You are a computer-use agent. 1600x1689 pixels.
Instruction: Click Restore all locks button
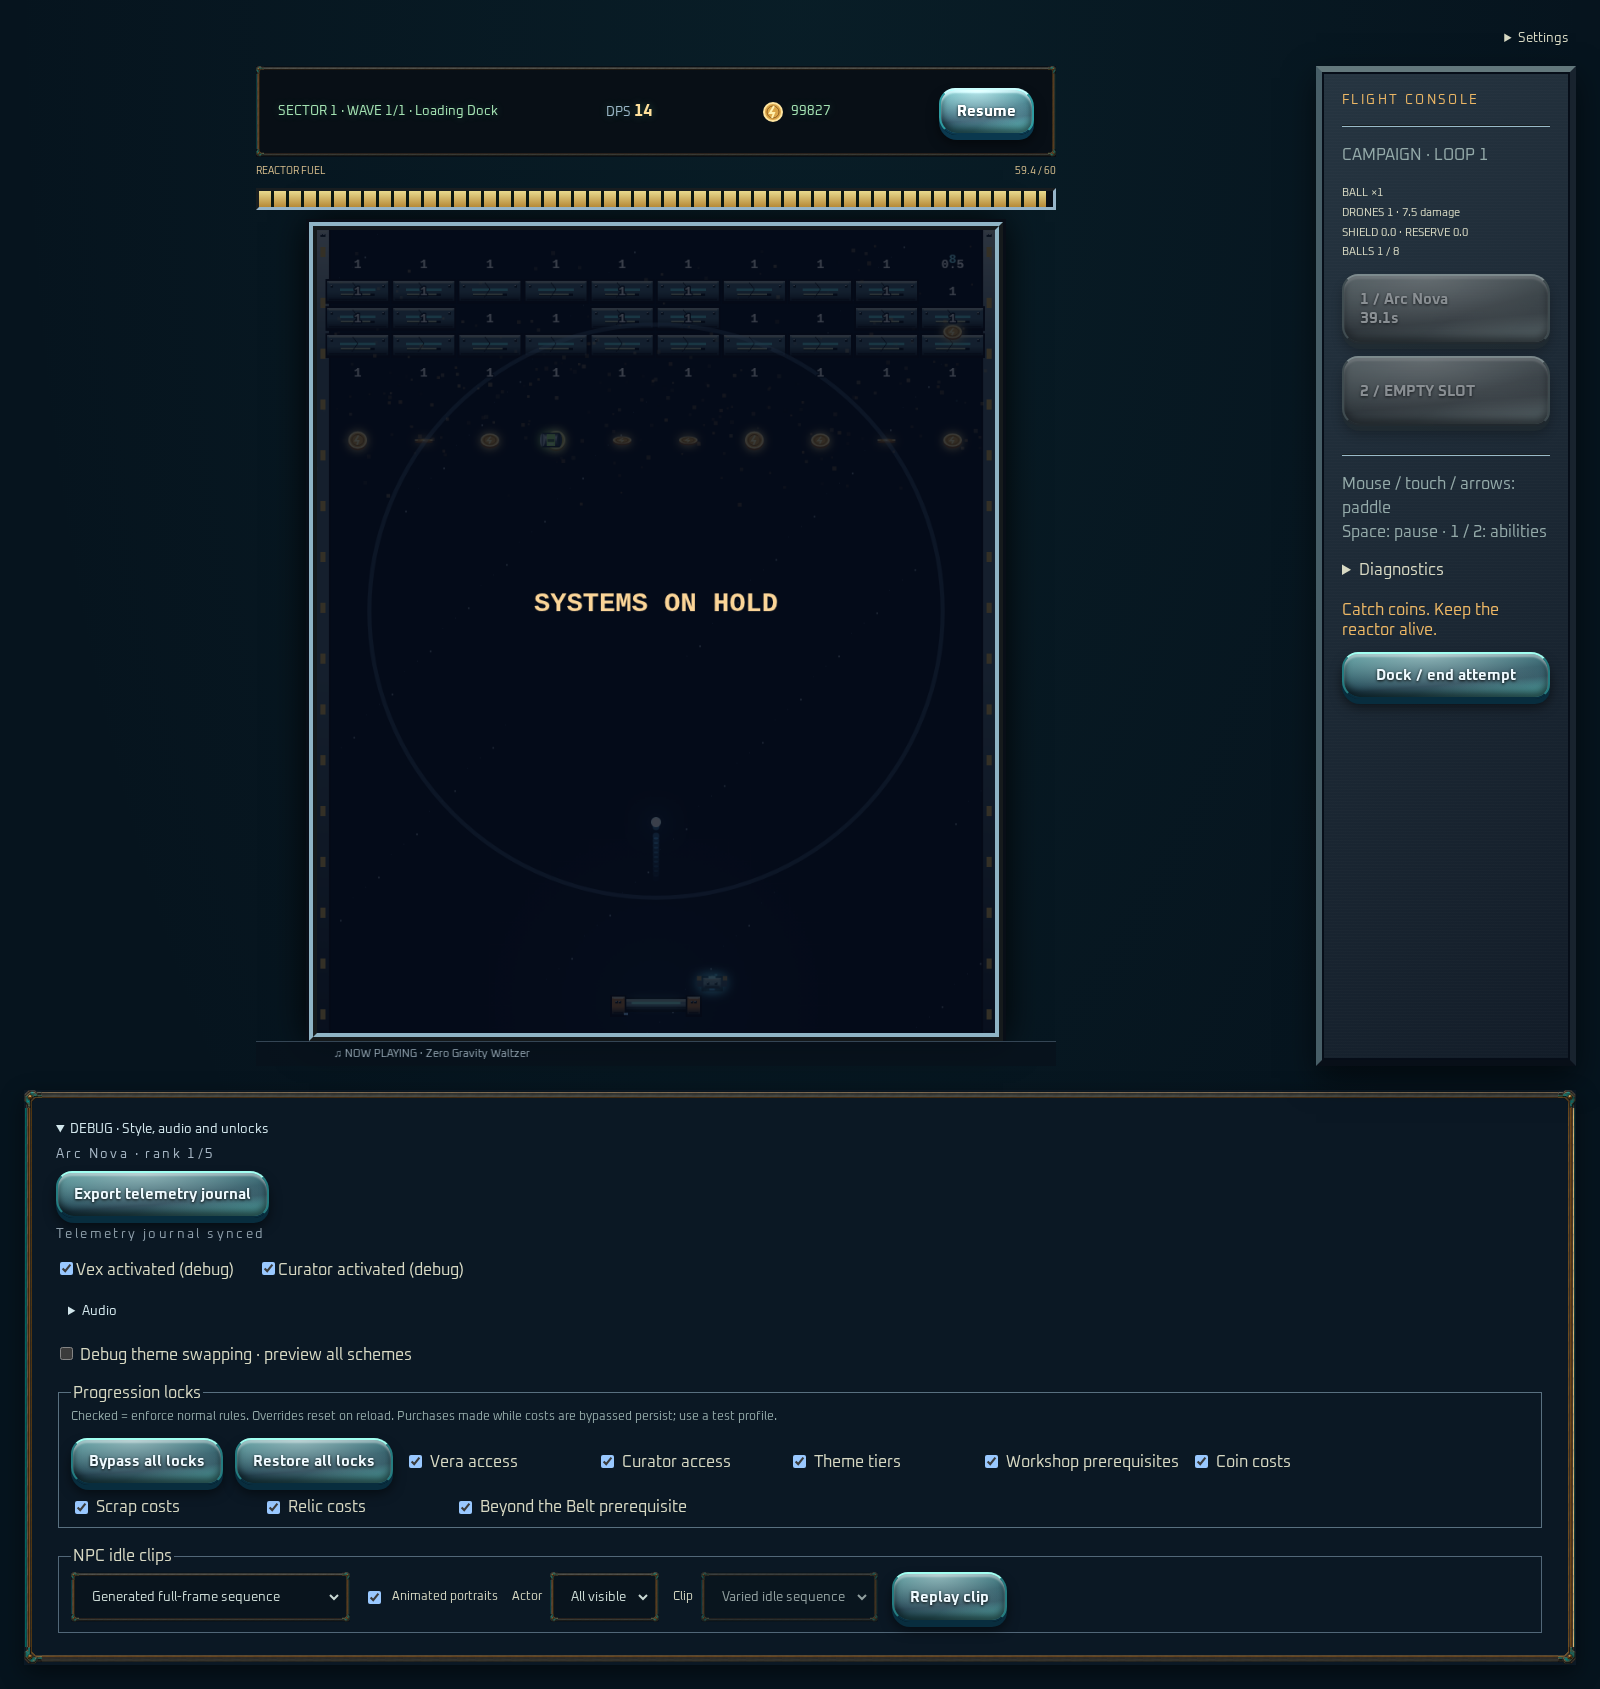pyautogui.click(x=314, y=1461)
